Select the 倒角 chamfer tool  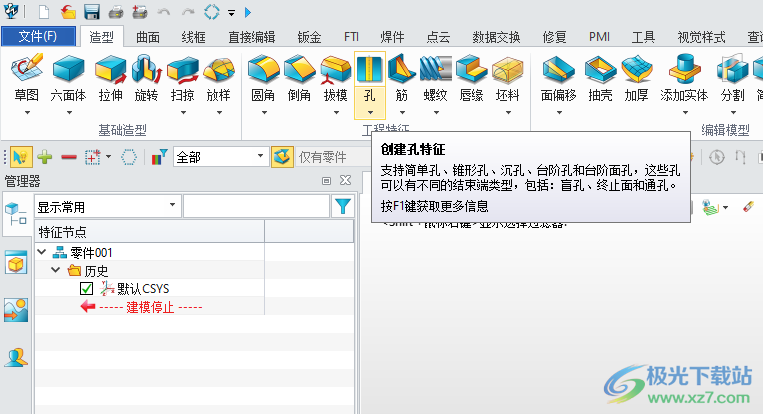tap(299, 78)
